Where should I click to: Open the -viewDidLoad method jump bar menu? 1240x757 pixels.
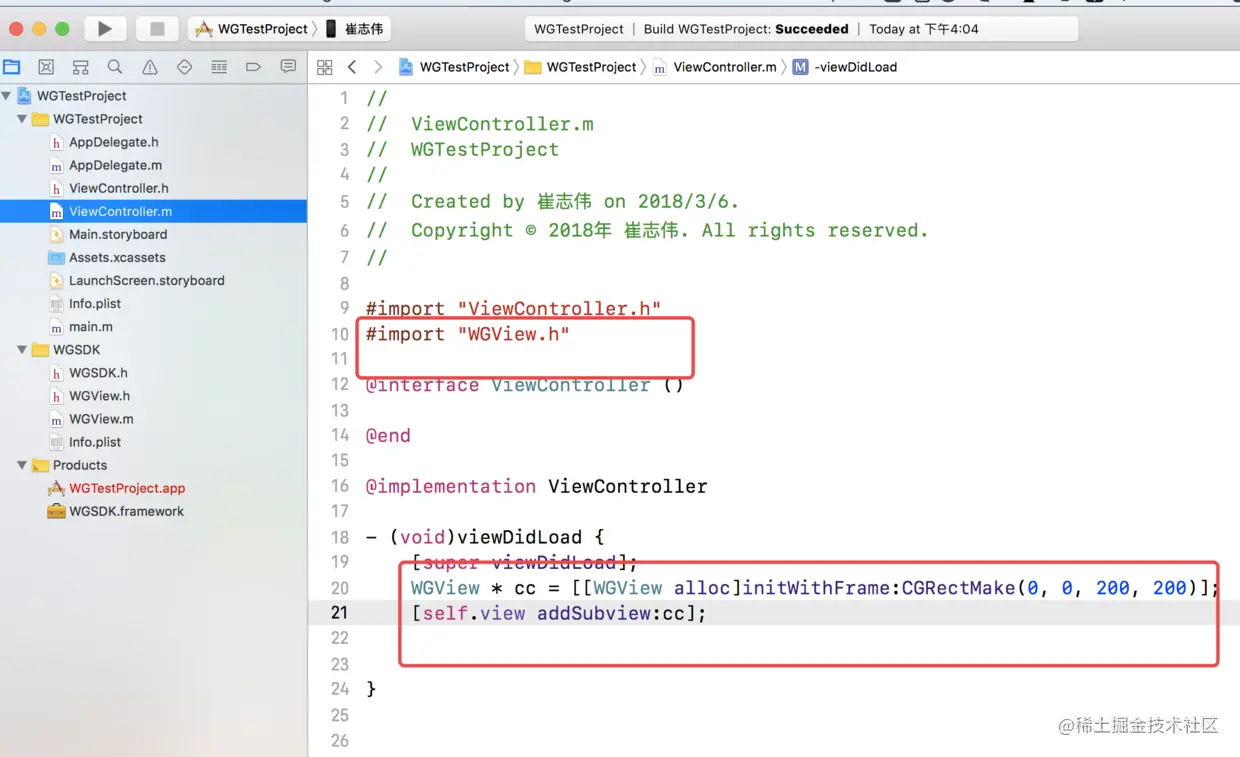pos(845,67)
